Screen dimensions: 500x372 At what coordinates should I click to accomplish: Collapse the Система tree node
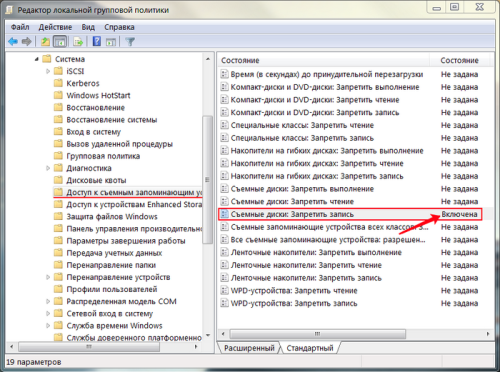pos(36,59)
